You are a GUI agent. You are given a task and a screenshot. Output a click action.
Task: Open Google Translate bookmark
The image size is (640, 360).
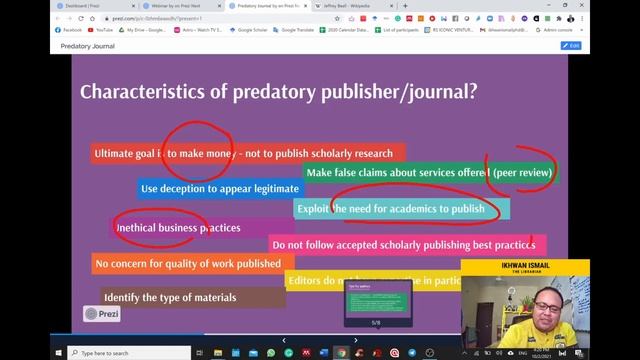[x=293, y=30]
